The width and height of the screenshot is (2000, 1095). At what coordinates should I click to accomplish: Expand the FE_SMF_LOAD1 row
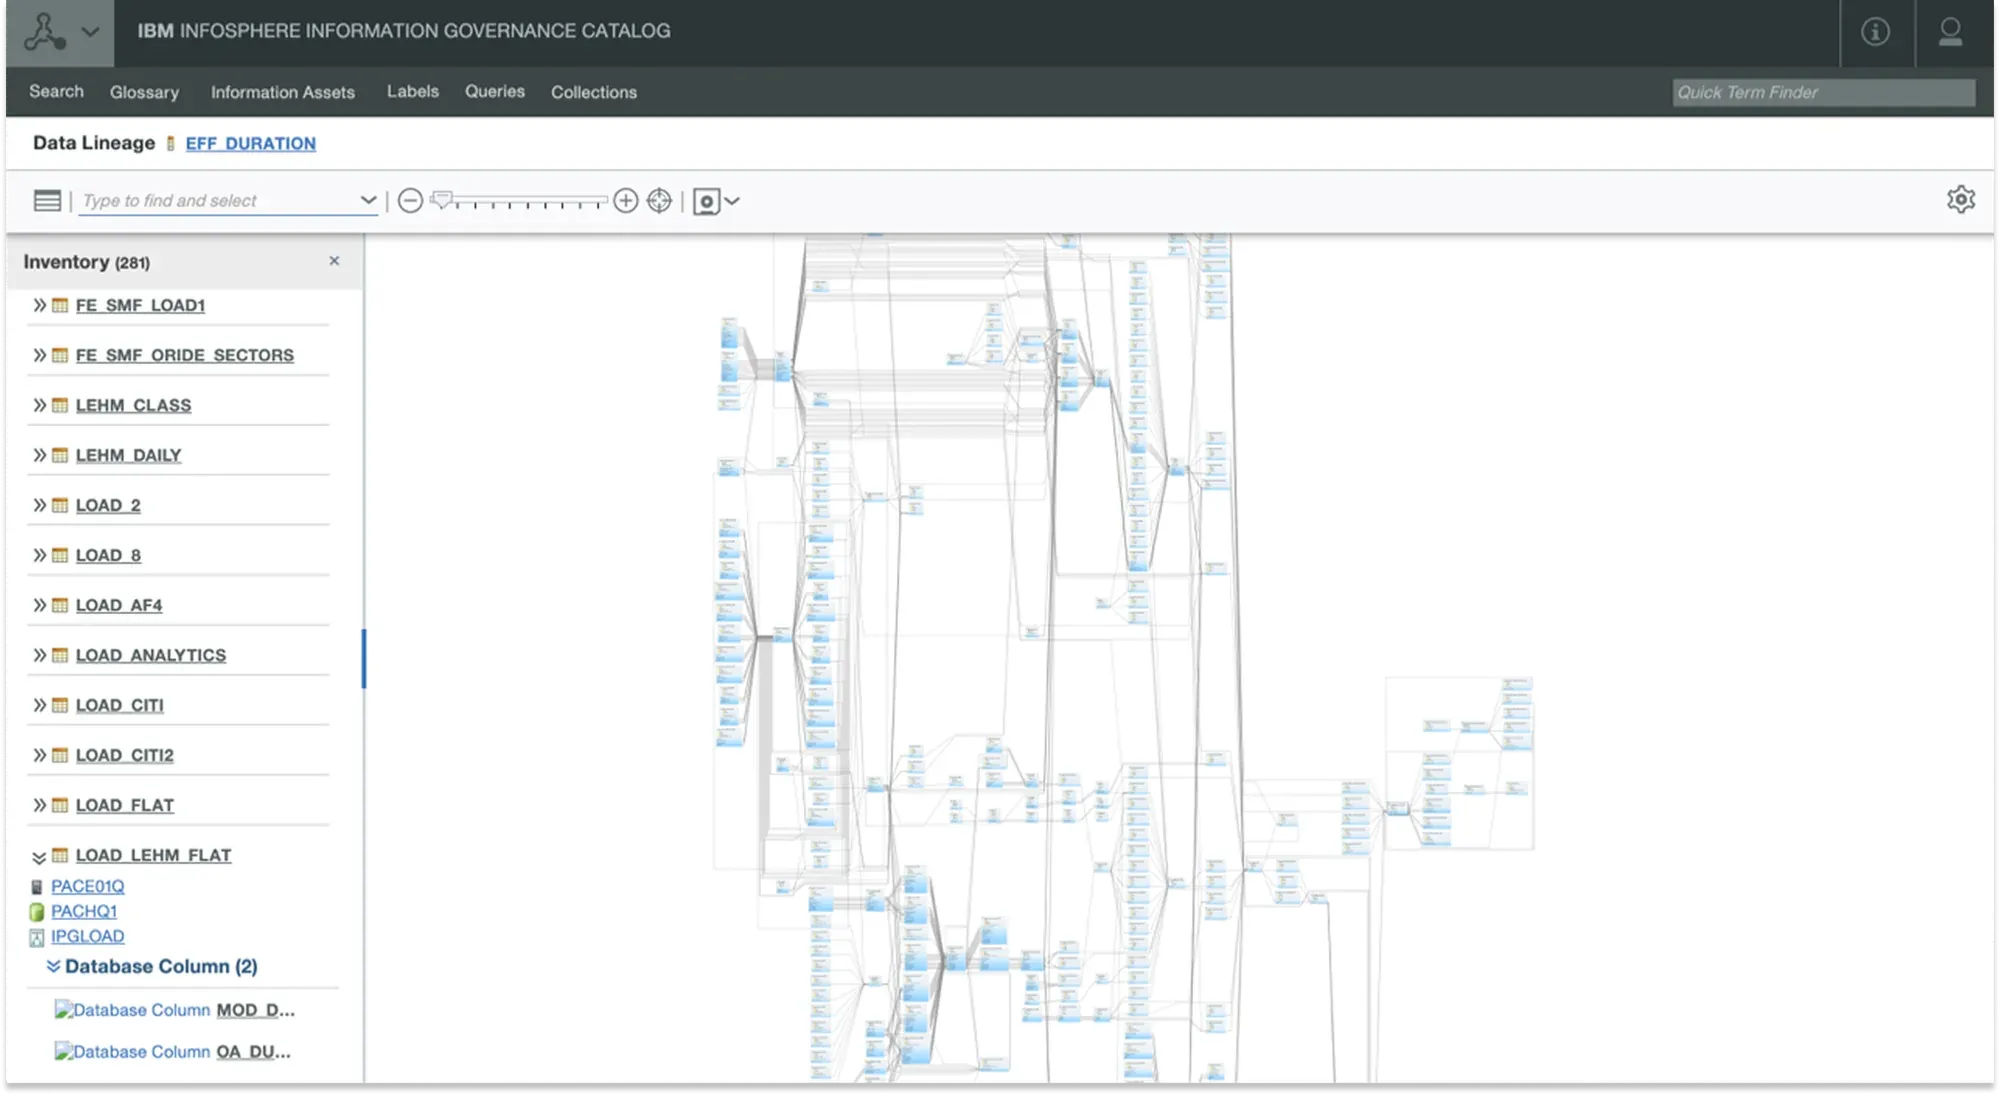click(39, 305)
